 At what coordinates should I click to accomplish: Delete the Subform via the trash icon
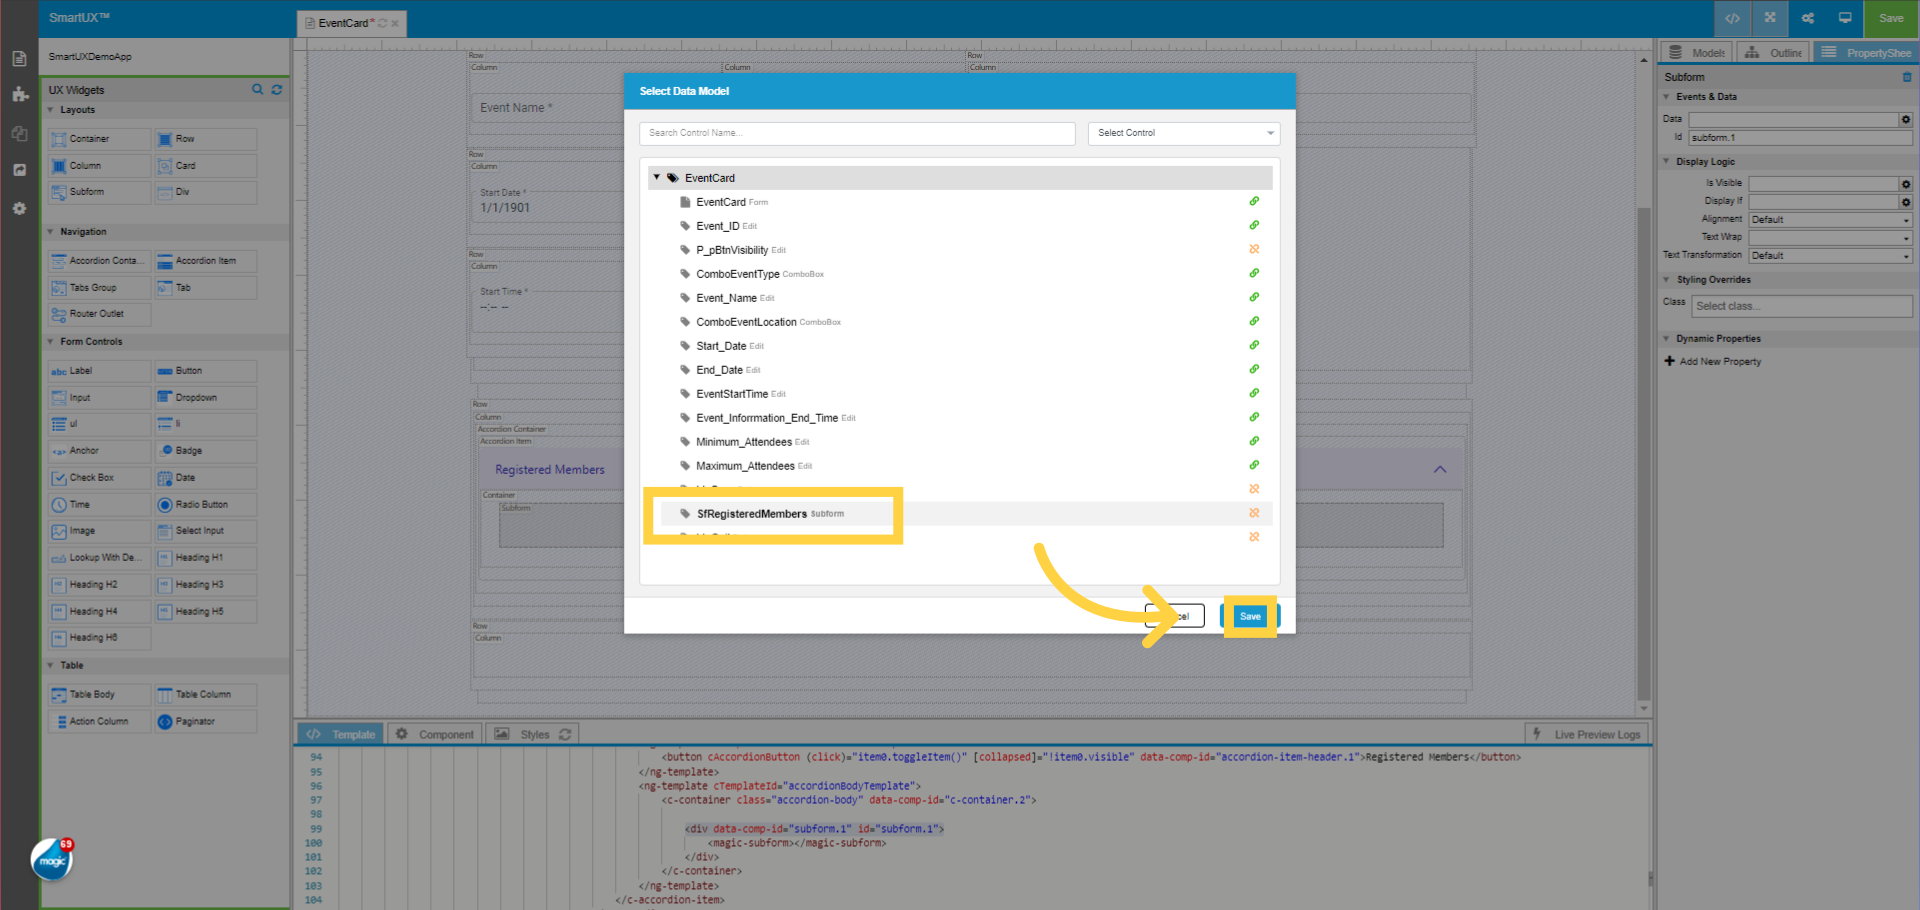(1910, 77)
